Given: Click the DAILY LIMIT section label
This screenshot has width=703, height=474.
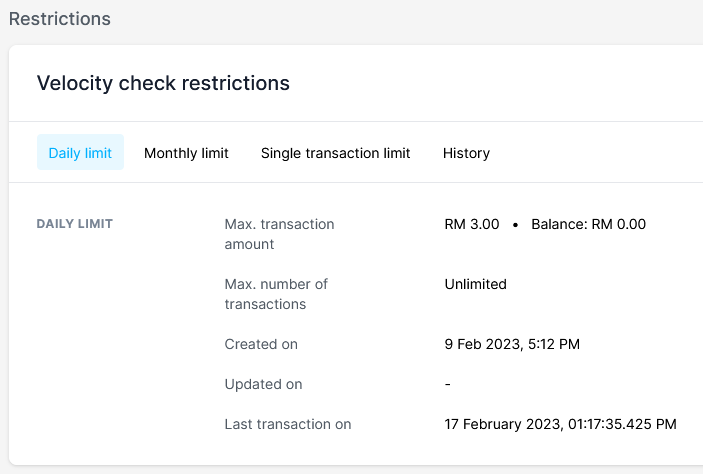Looking at the screenshot, I should pyautogui.click(x=74, y=224).
